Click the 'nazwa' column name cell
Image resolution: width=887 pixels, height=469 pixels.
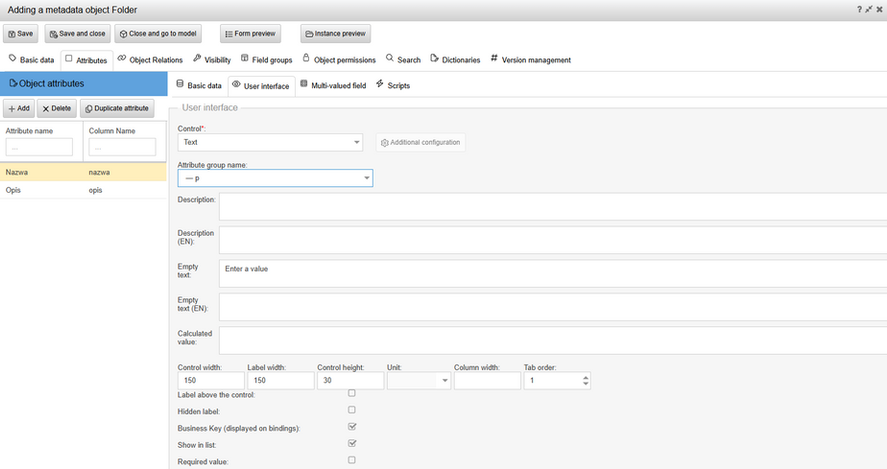pos(100,172)
